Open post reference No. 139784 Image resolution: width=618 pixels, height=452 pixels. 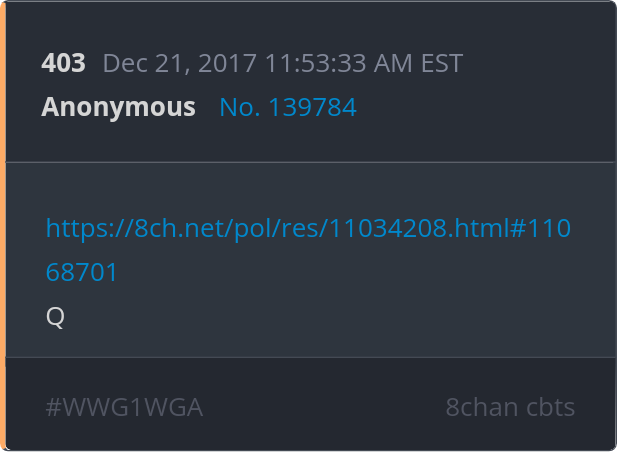coord(288,107)
